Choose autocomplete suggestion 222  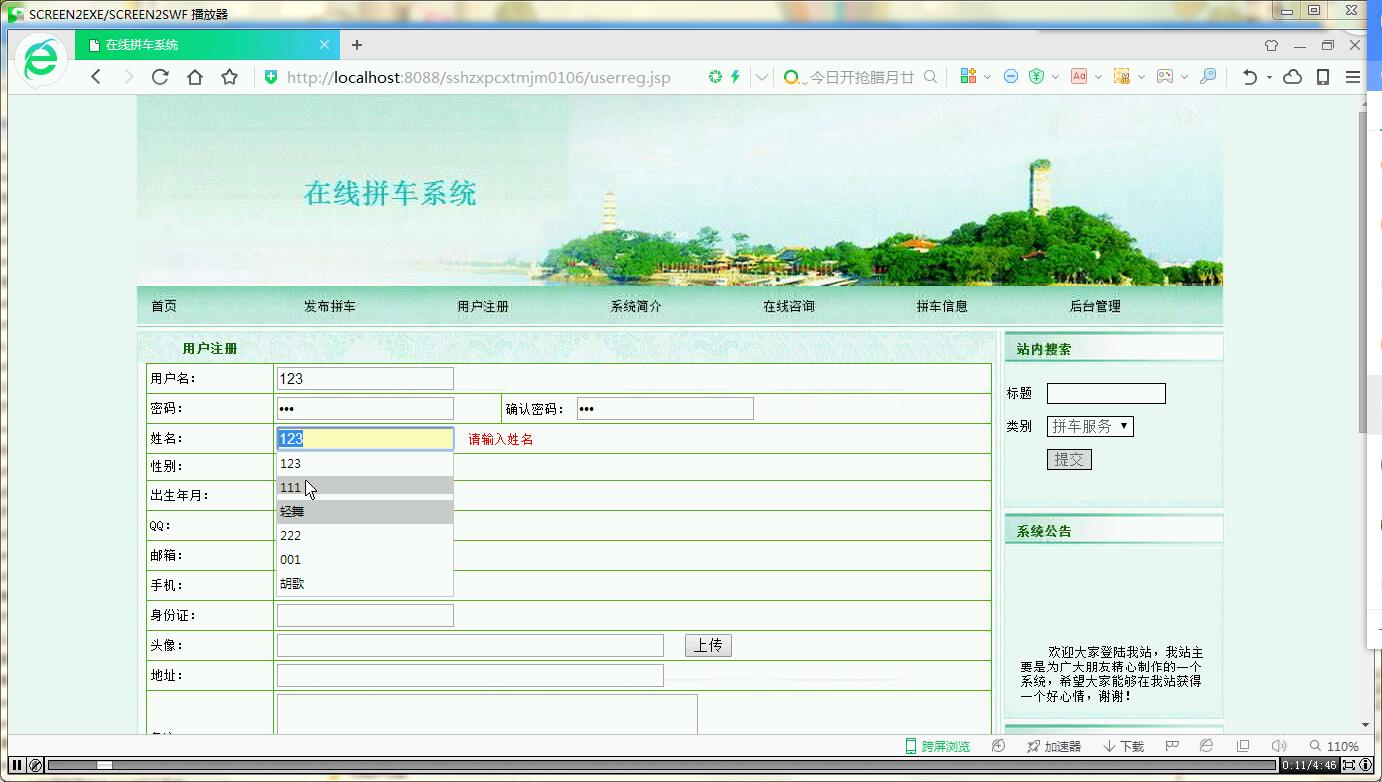click(365, 535)
